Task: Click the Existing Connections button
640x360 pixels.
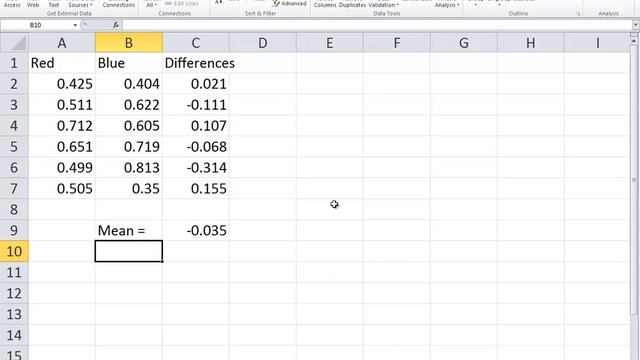Action: (x=118, y=4)
